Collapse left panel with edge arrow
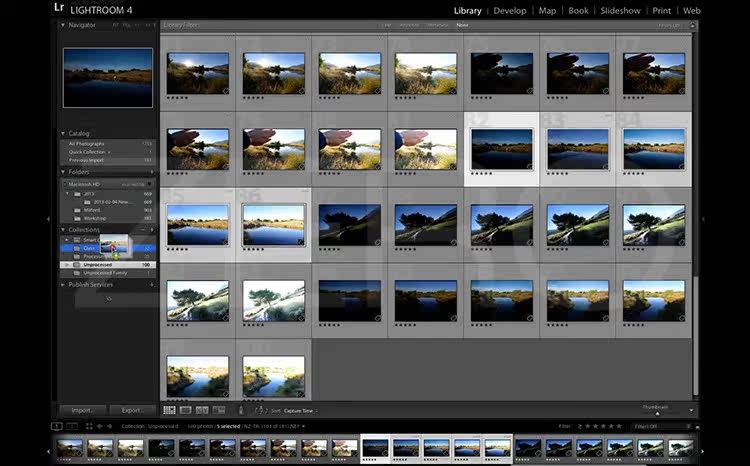 tap(48, 219)
